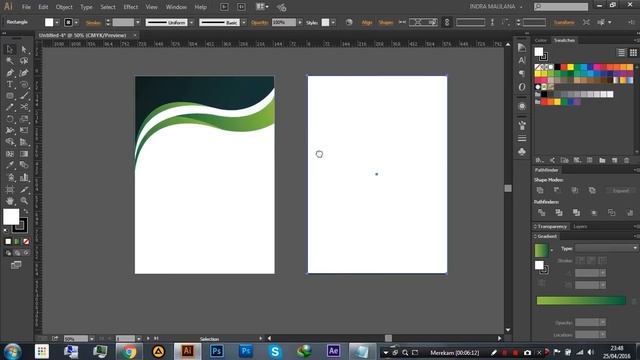
Task: Click the Trim pathfinder icon
Action: (559, 213)
